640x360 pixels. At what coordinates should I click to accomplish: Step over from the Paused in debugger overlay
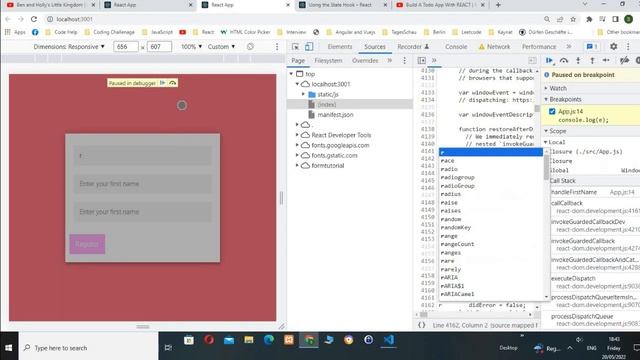point(173,83)
